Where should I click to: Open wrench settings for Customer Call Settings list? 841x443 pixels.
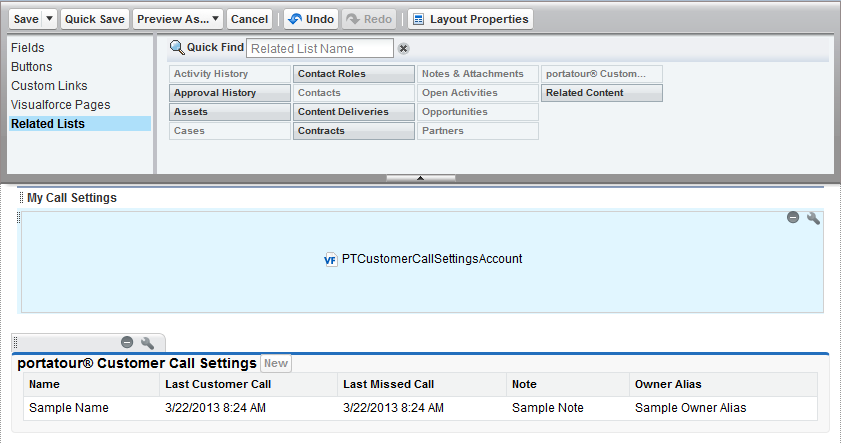coord(147,343)
